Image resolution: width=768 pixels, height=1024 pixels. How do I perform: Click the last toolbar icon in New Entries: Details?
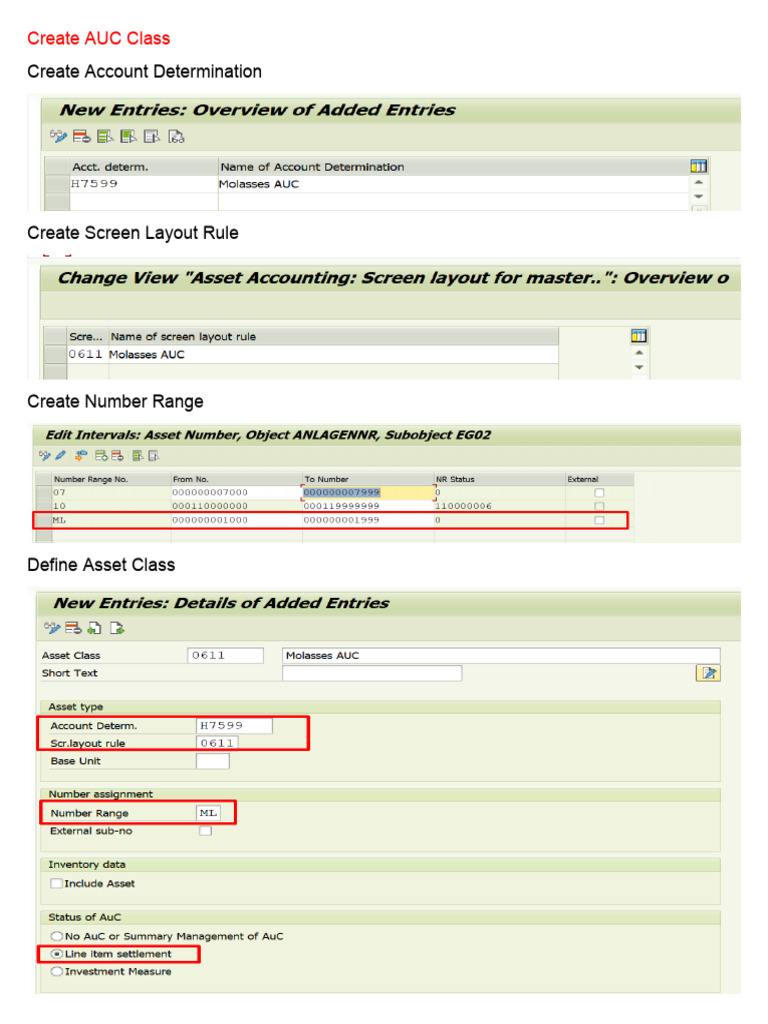pyautogui.click(x=118, y=628)
